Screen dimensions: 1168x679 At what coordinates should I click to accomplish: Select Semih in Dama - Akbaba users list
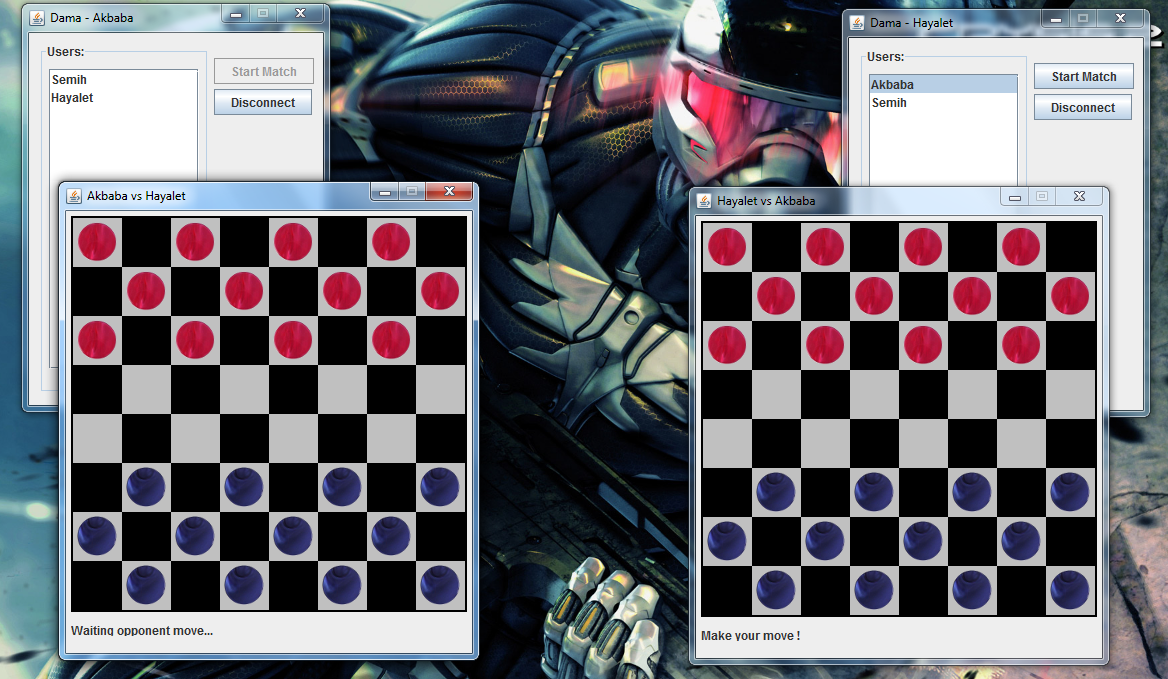[69, 80]
